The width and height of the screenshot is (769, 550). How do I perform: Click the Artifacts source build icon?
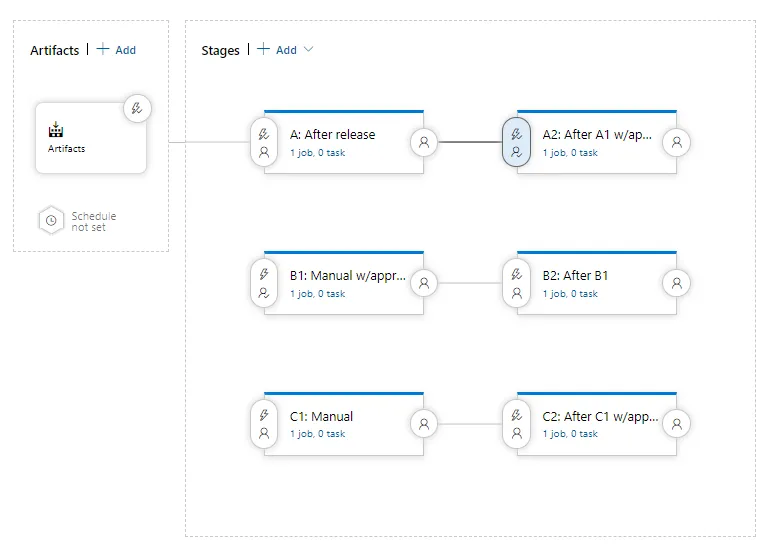(55, 131)
